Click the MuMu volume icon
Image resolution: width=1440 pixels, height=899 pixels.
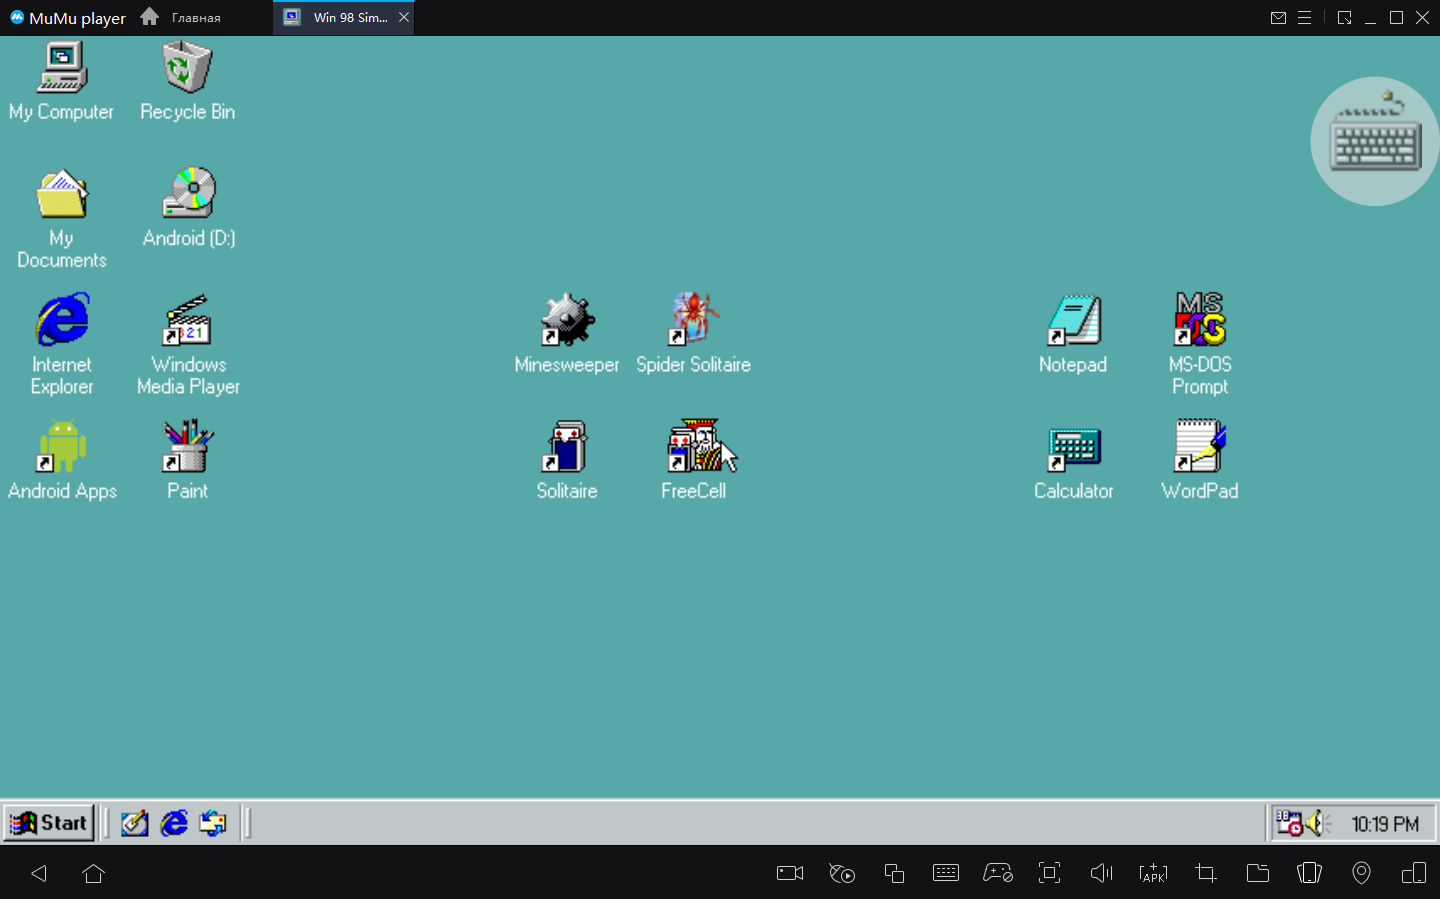(1101, 873)
